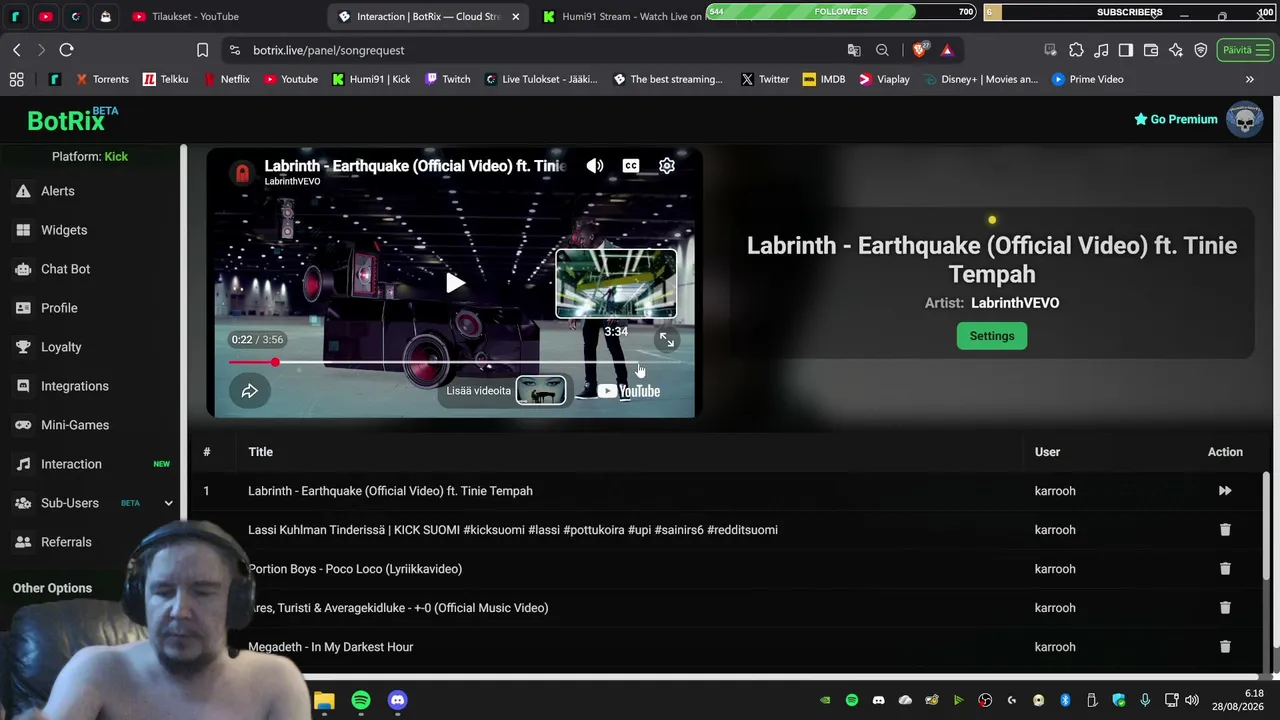Skip the Labrinth Earthquake song in the queue
The height and width of the screenshot is (720, 1280).
1225,491
